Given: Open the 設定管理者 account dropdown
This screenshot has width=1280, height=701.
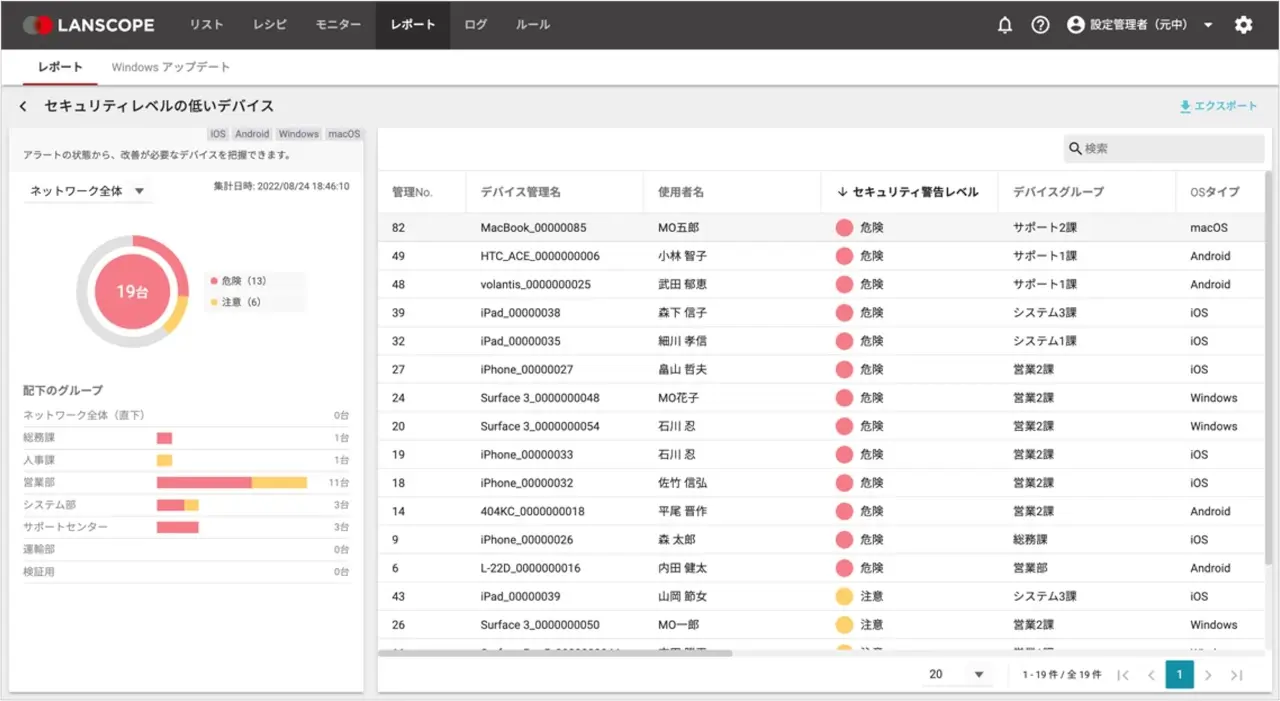Looking at the screenshot, I should [x=1140, y=25].
